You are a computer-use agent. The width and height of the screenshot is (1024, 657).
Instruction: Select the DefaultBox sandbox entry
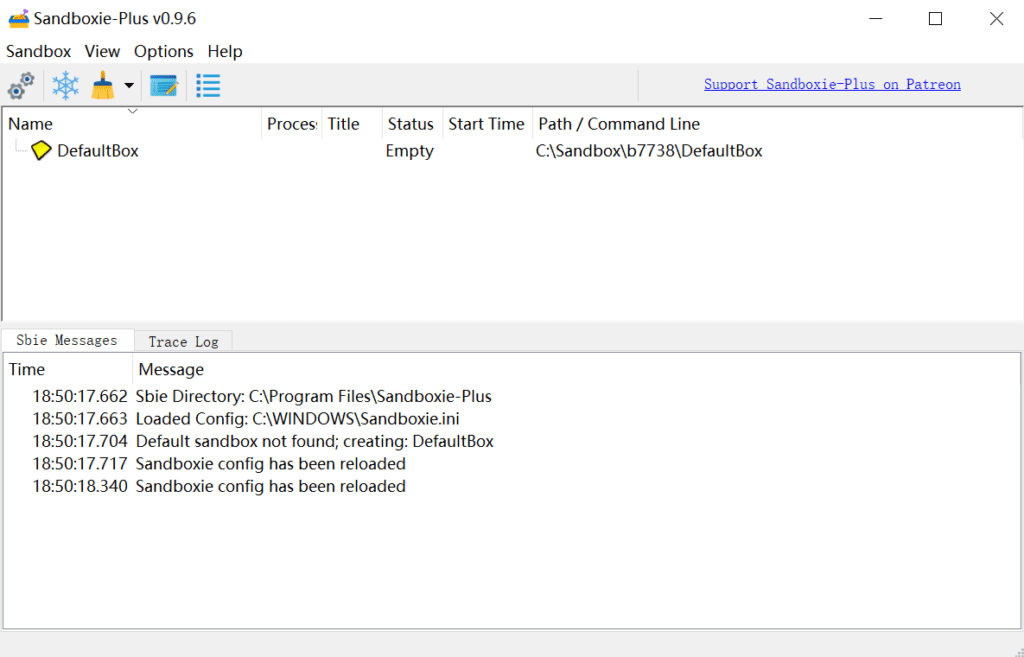pyautogui.click(x=97, y=151)
